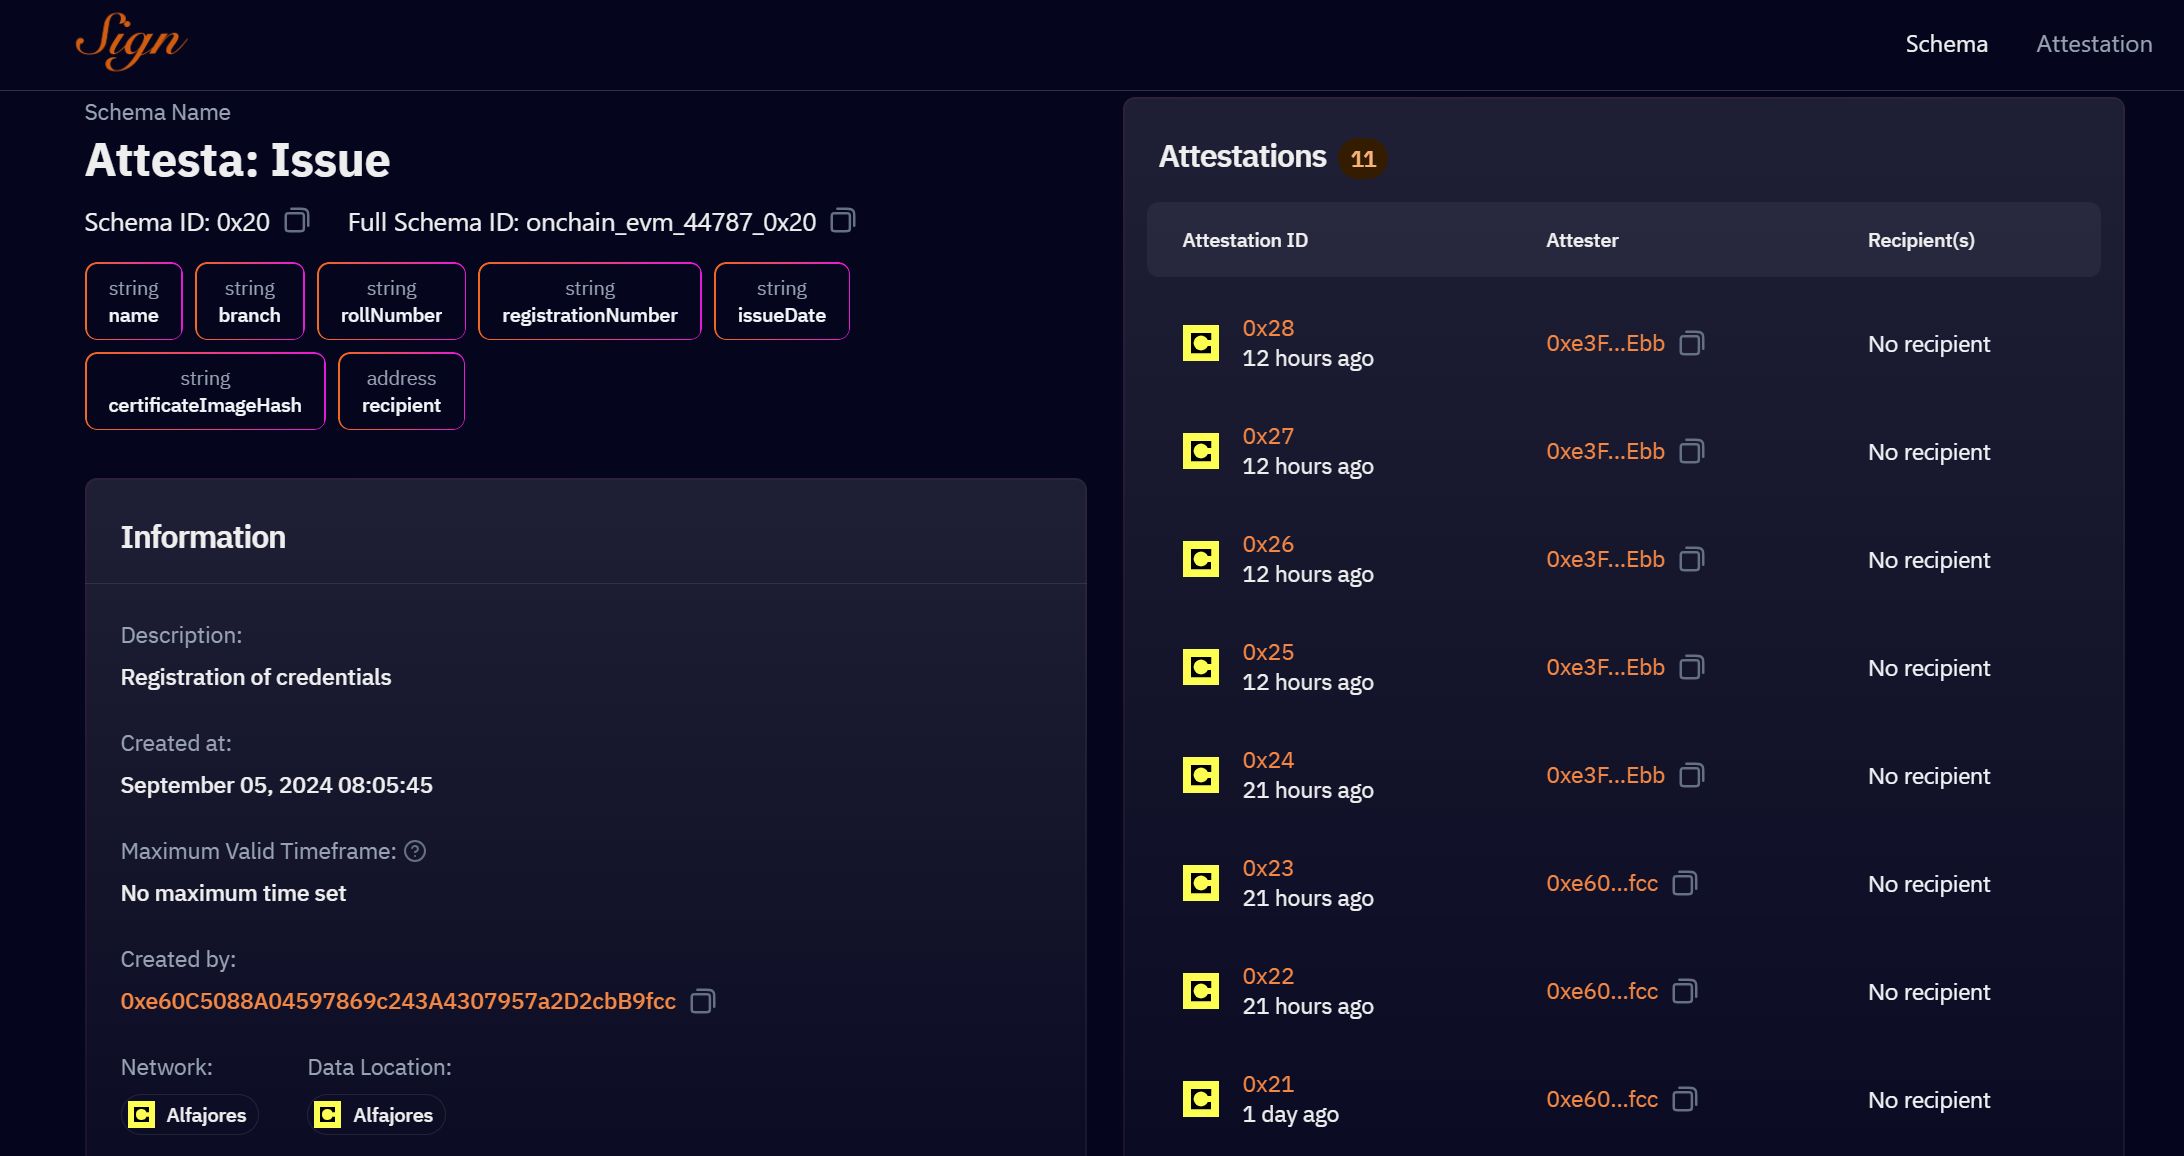Copy attester address for attestation 0x22
Viewport: 2184px width, 1156px height.
click(x=1685, y=991)
